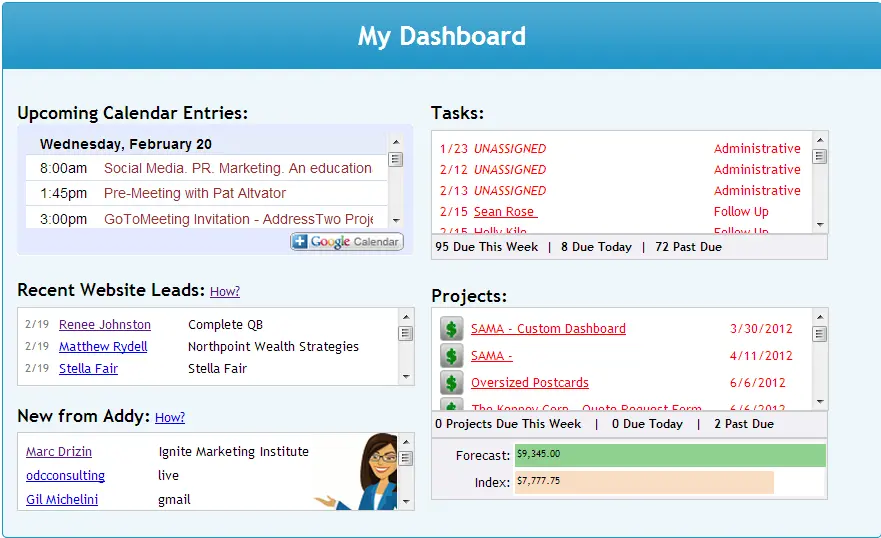Open Stella Fair lead link
Viewport: 881px width, 538px height.
(88, 368)
